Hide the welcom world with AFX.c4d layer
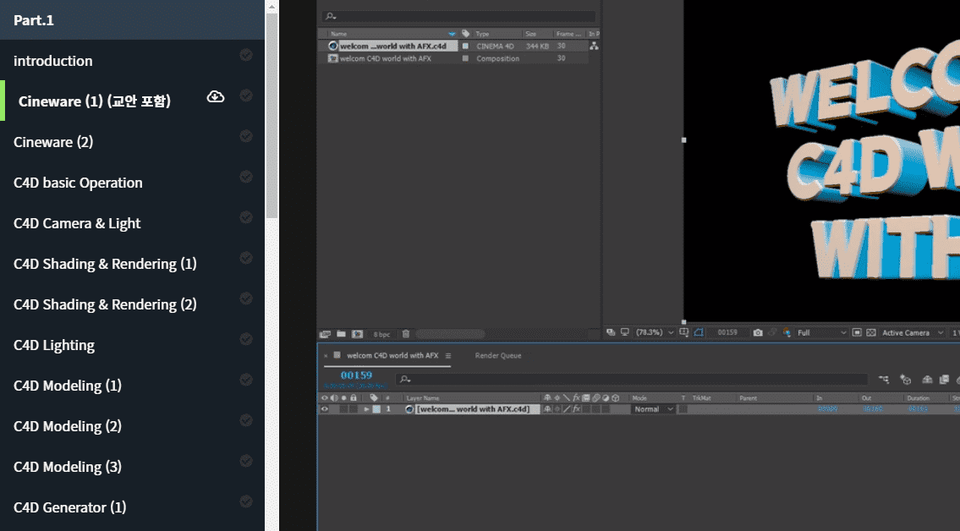960x531 pixels. pyautogui.click(x=324, y=409)
